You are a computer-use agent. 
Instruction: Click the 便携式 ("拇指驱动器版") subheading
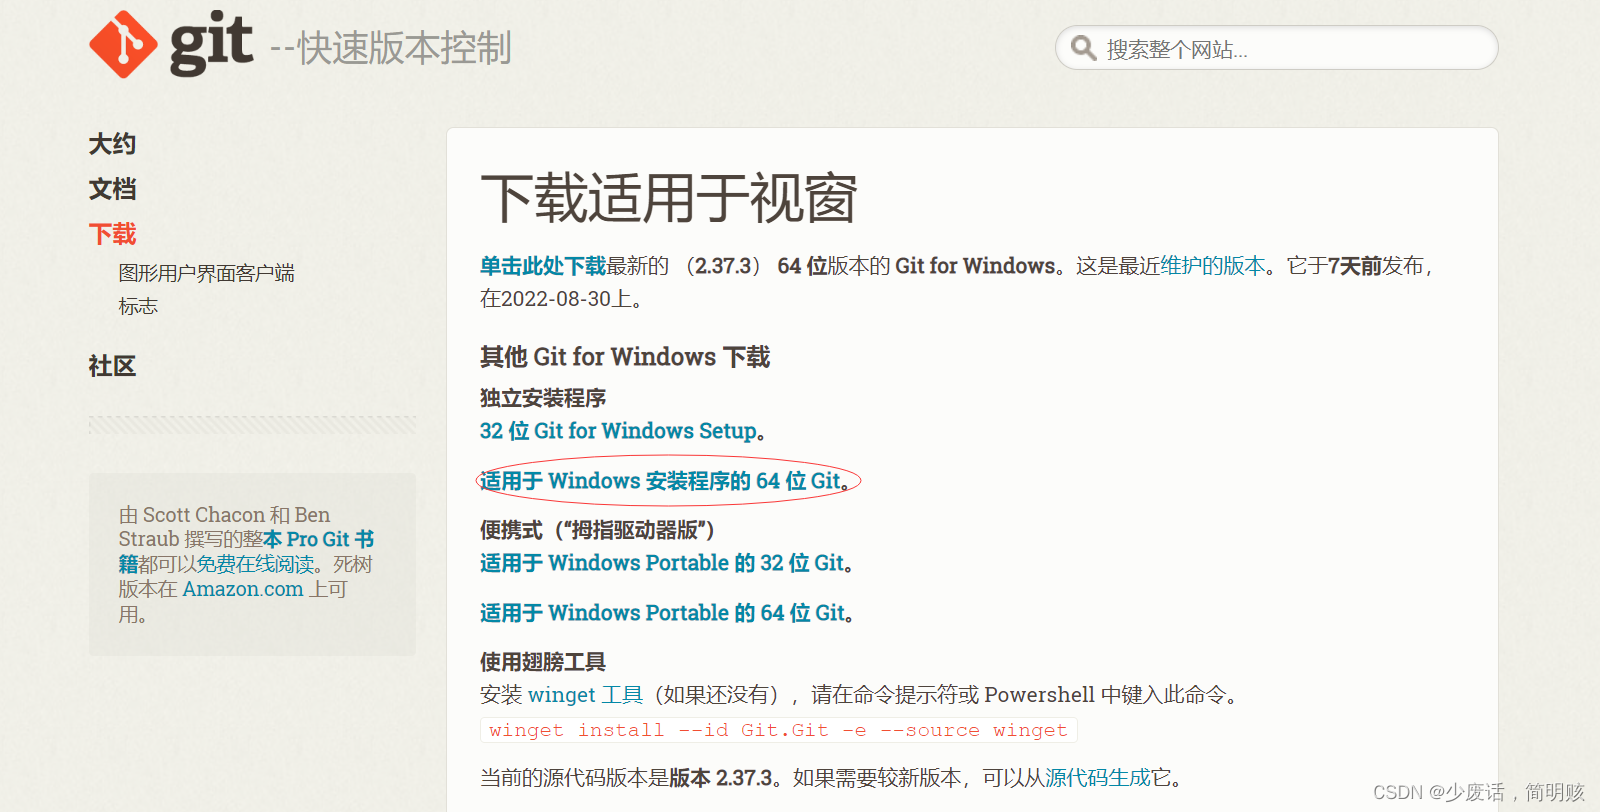pyautogui.click(x=597, y=530)
